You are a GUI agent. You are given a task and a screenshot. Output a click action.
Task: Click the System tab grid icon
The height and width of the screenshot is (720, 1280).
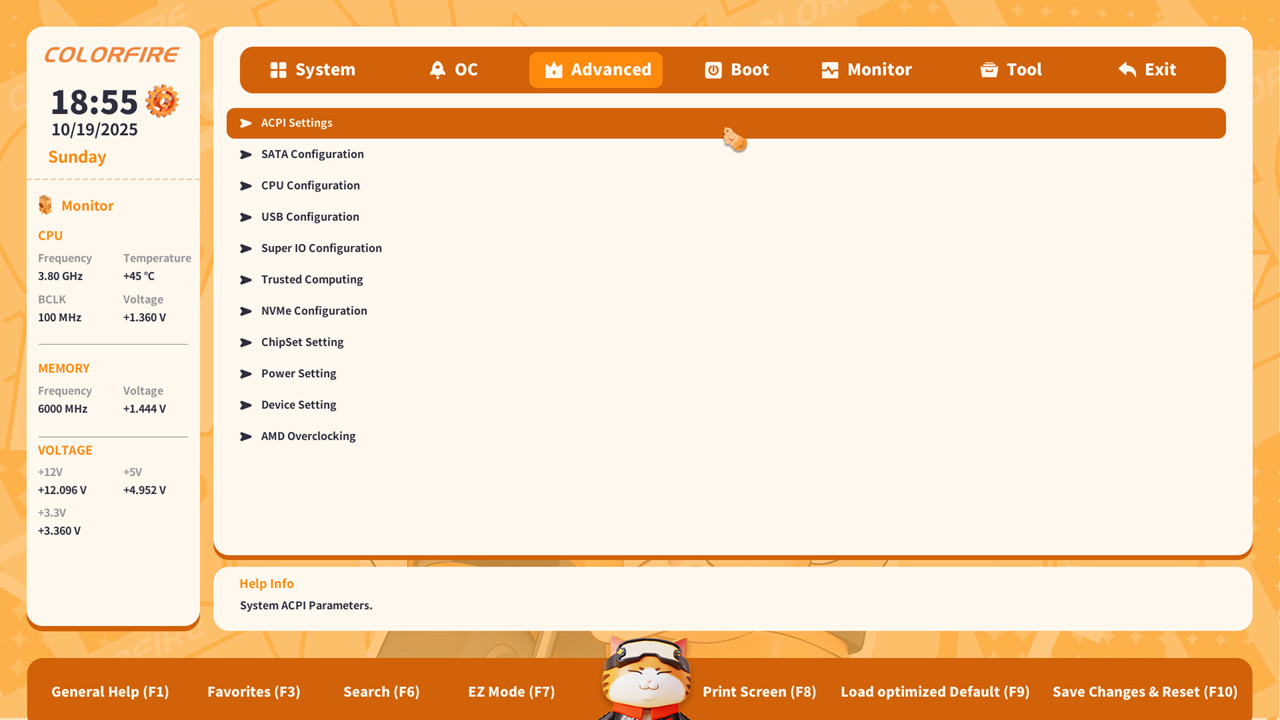pos(278,70)
